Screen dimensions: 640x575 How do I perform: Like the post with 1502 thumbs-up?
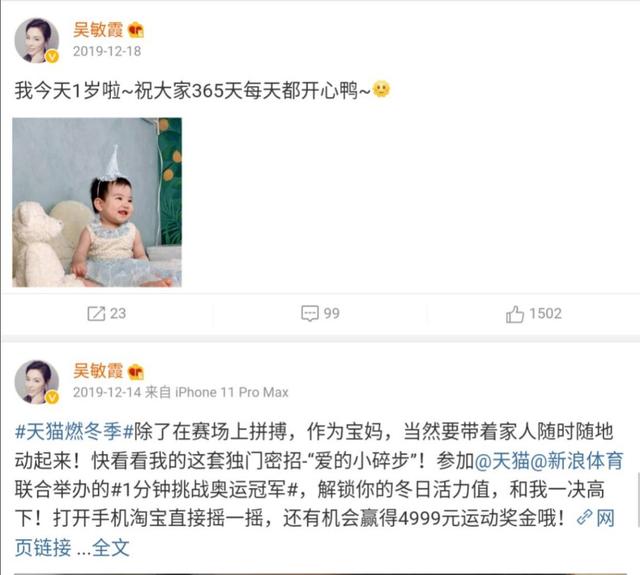(515, 314)
